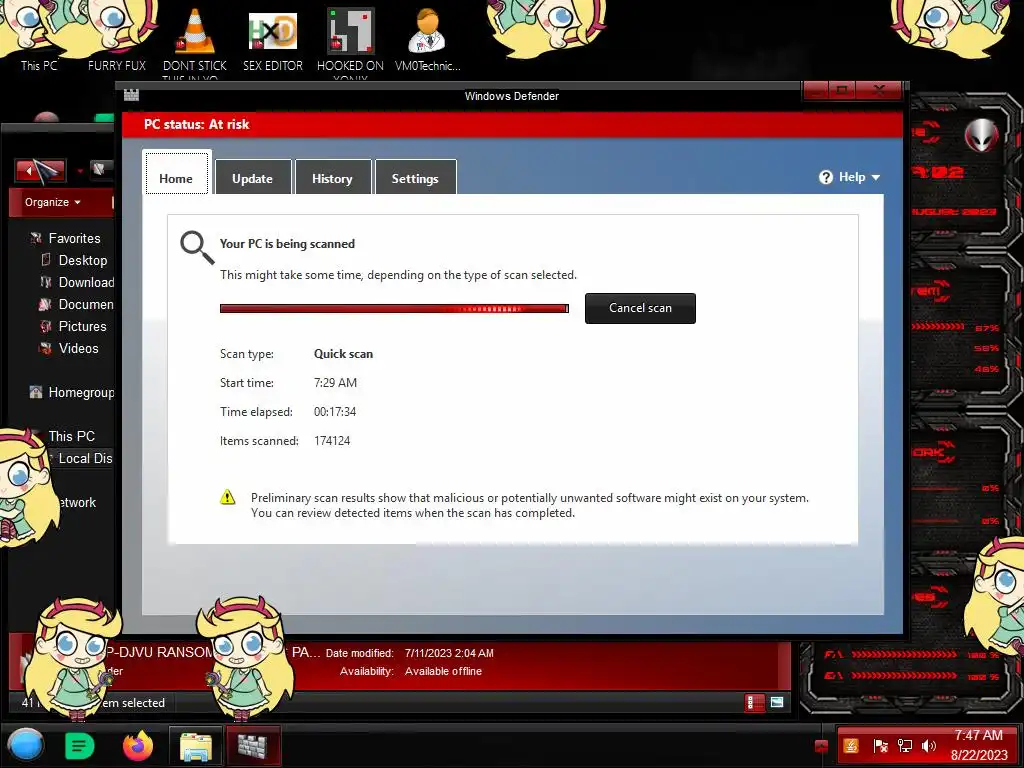Select Local Disk in Explorer sidebar

click(x=86, y=458)
